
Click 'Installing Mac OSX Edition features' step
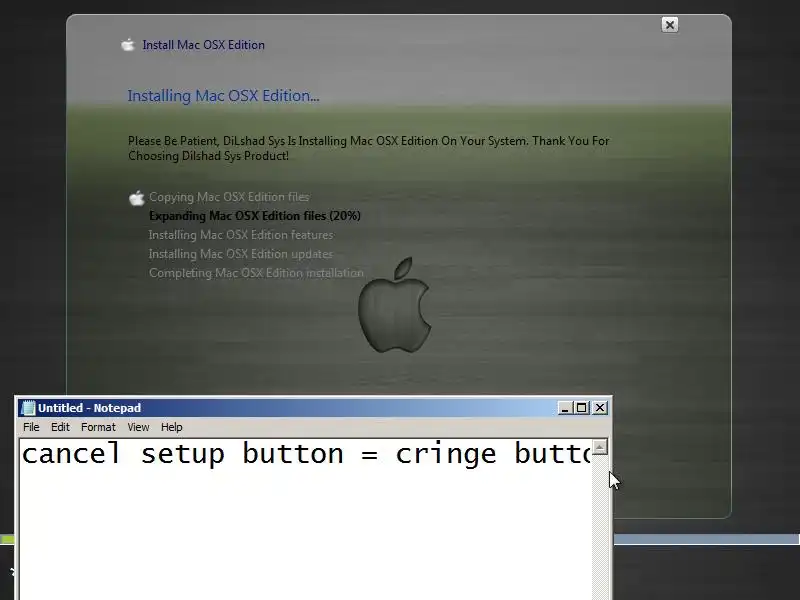(241, 235)
